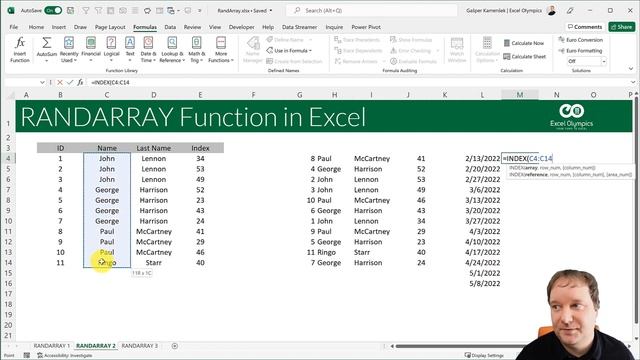Click Calculate Now
This screenshot has width=640, height=360.
tap(524, 43)
